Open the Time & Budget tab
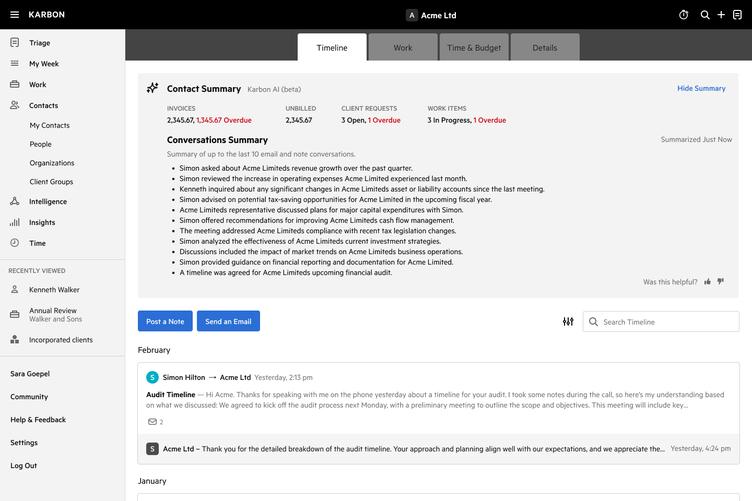The image size is (752, 501). point(474,47)
